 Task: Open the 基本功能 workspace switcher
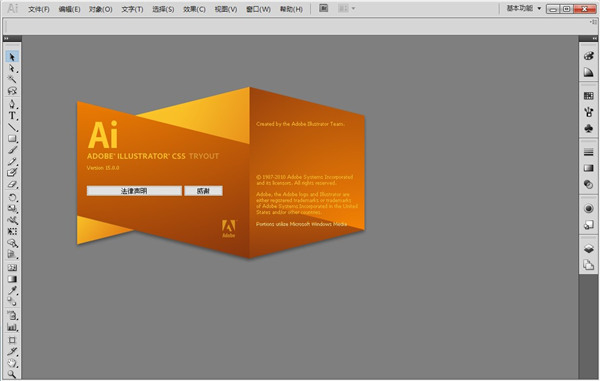[523, 8]
